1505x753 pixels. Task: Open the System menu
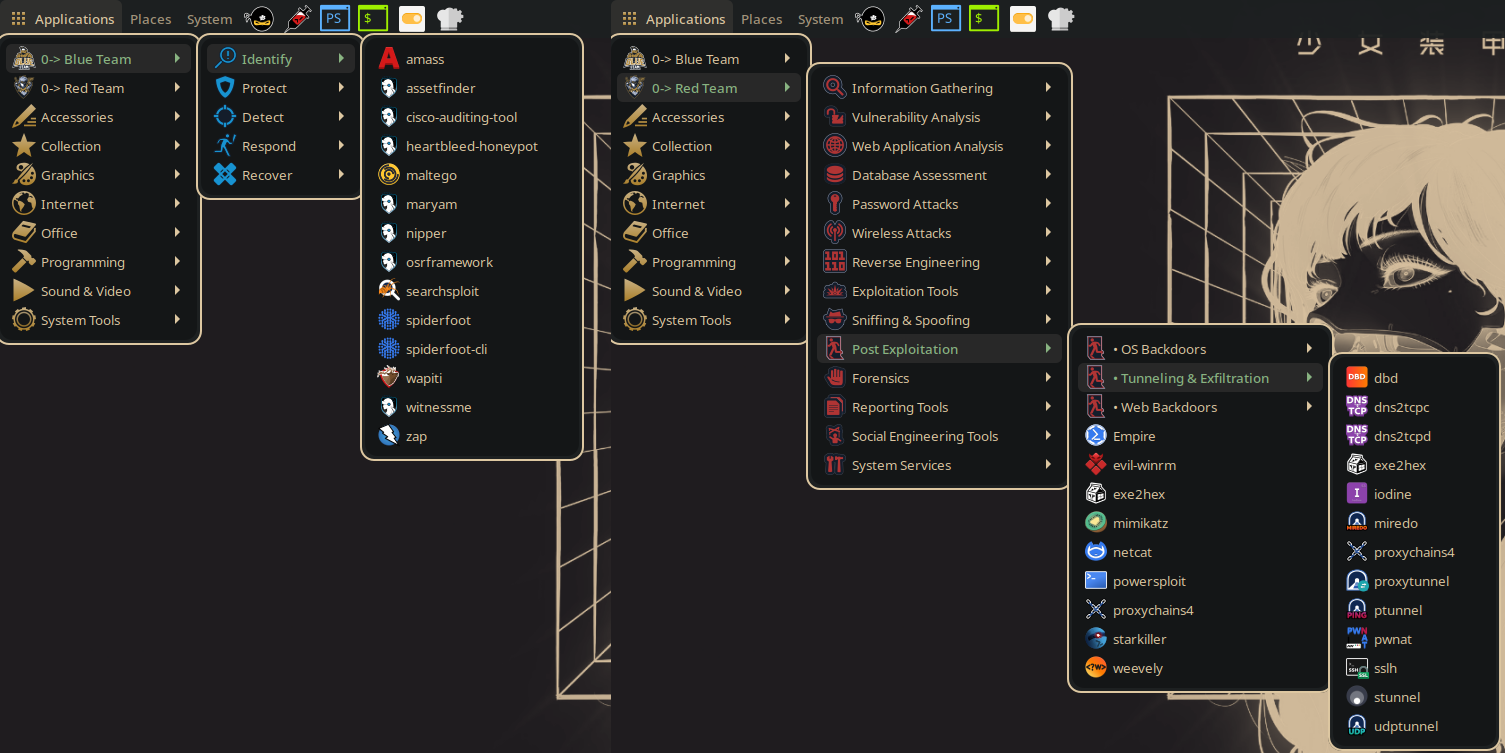click(x=209, y=18)
